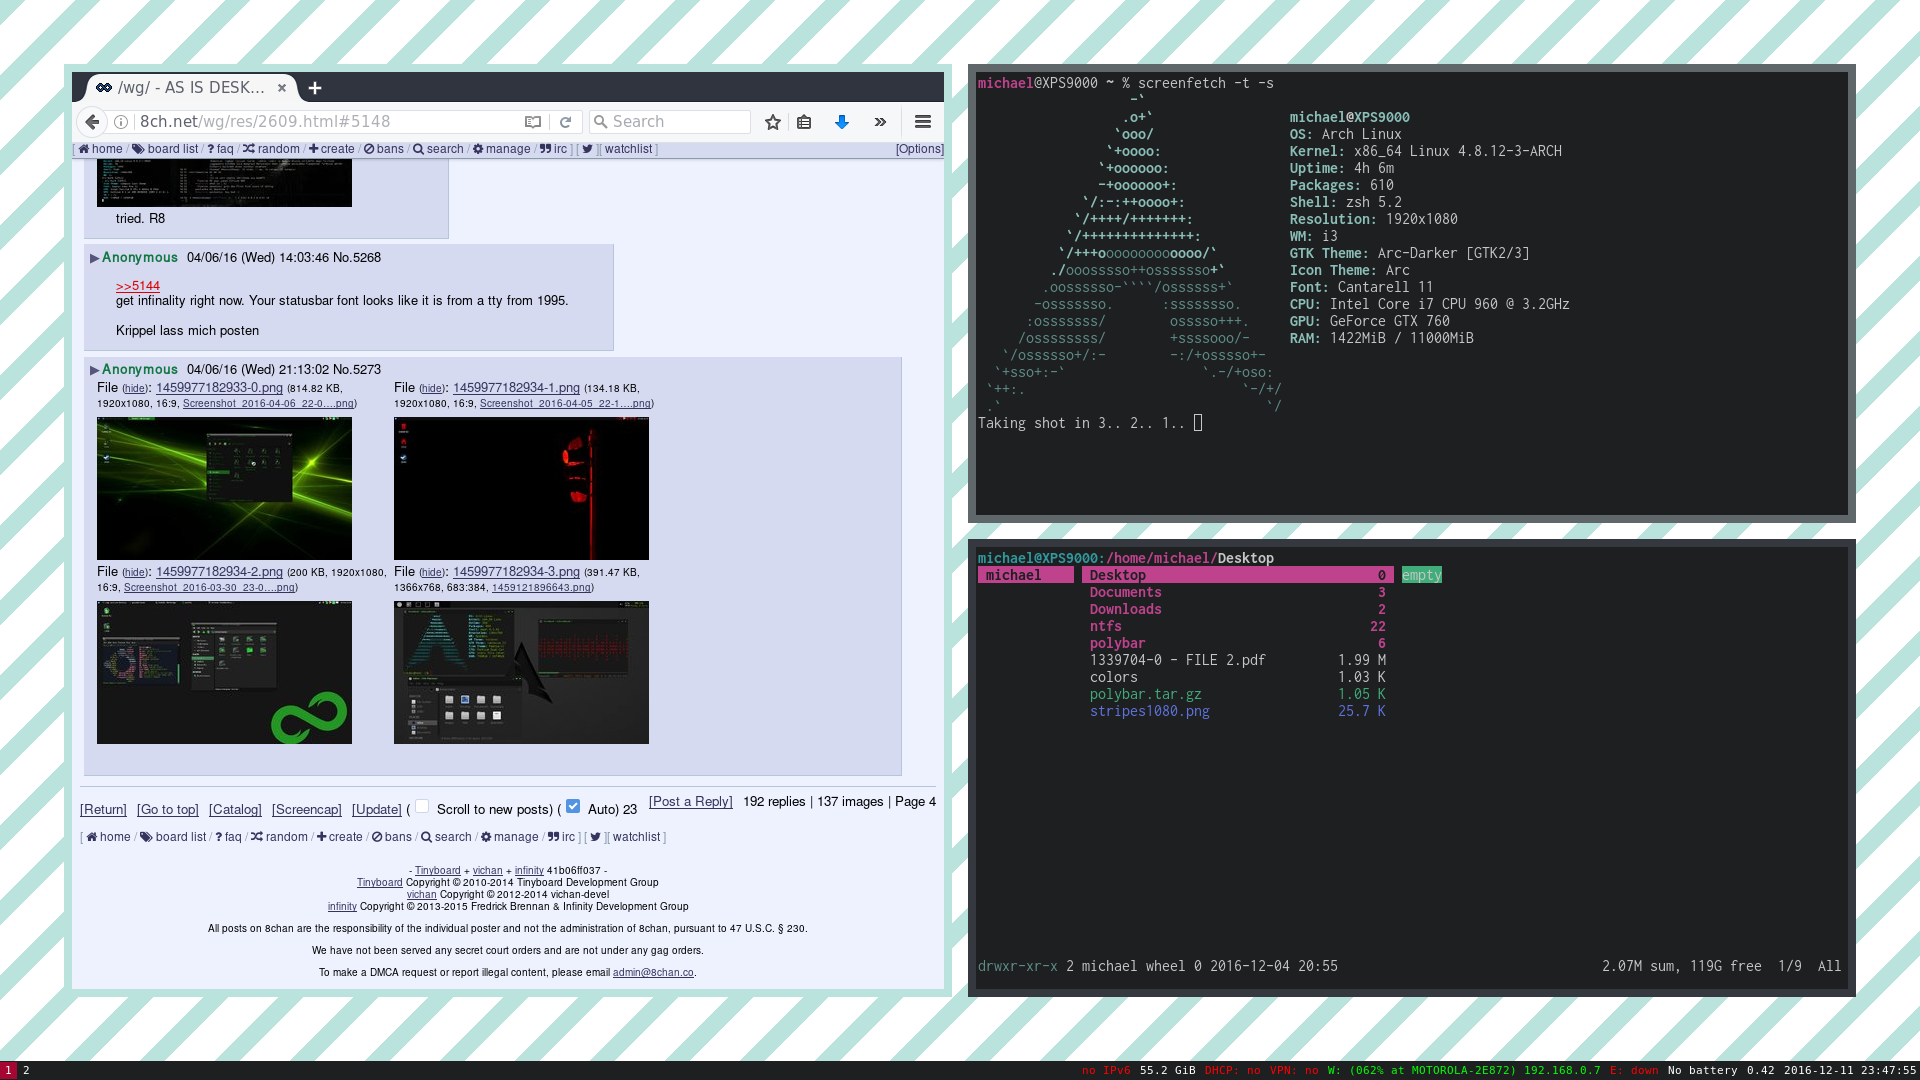Switch to i3 workspace 1
The height and width of the screenshot is (1080, 1920).
click(8, 1070)
